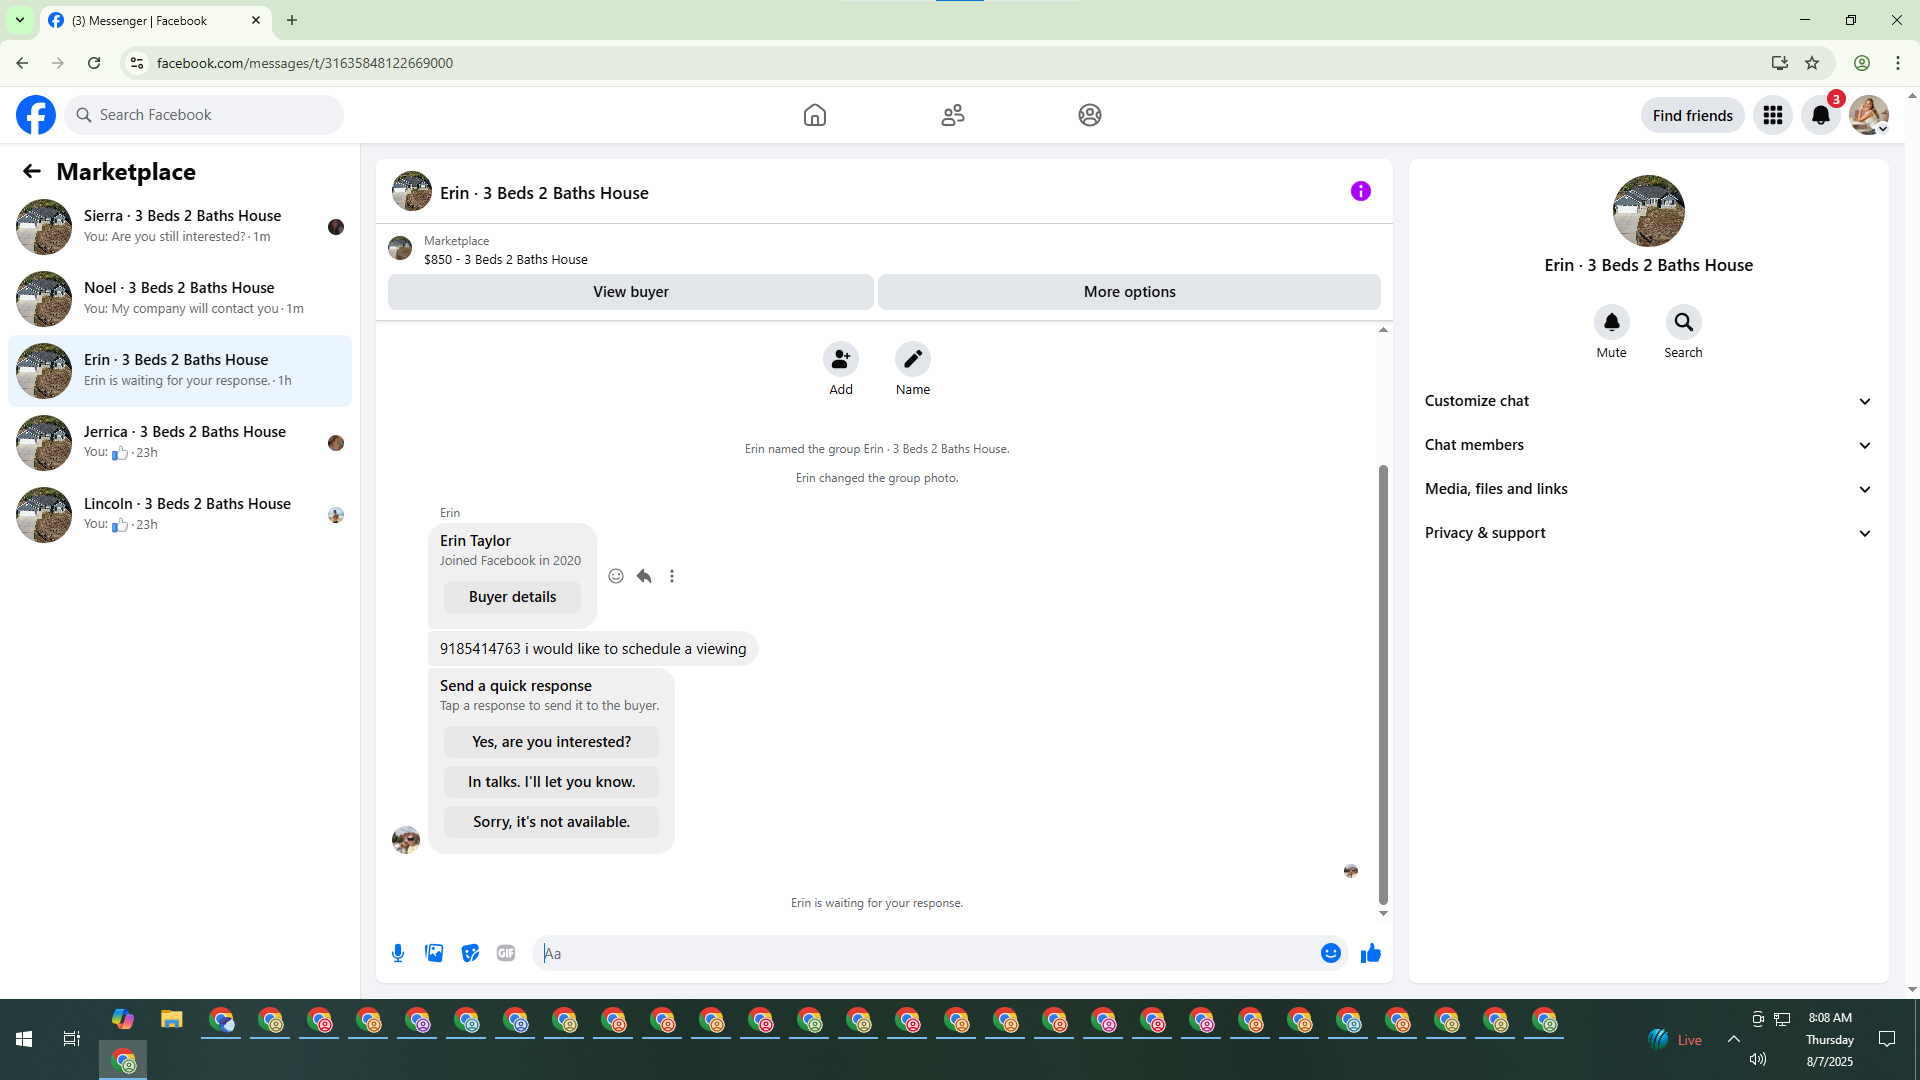Image resolution: width=1920 pixels, height=1080 pixels.
Task: Focus the Search Facebook field
Action: click(204, 115)
